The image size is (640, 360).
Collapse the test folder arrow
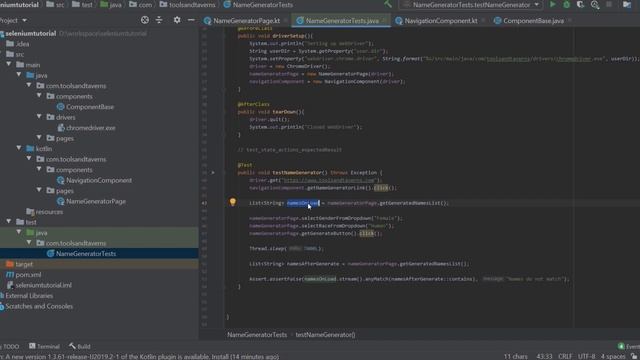[x=9, y=222]
